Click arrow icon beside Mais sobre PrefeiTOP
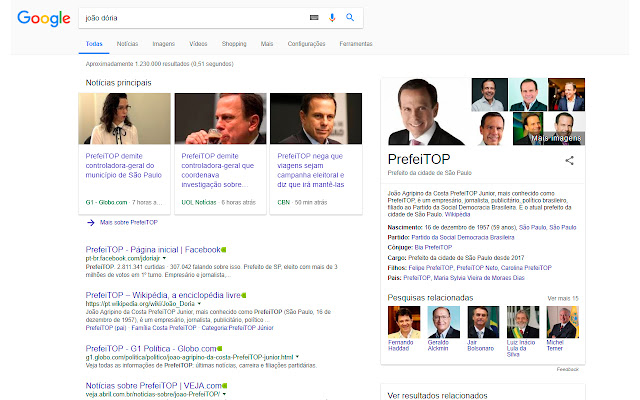 coord(91,222)
